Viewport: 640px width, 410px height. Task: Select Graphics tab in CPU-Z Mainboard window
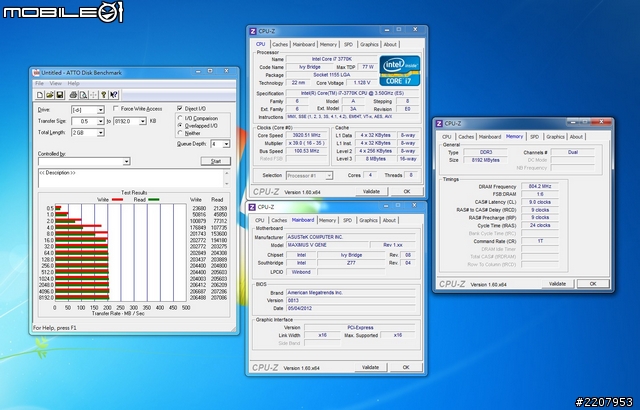(x=368, y=220)
